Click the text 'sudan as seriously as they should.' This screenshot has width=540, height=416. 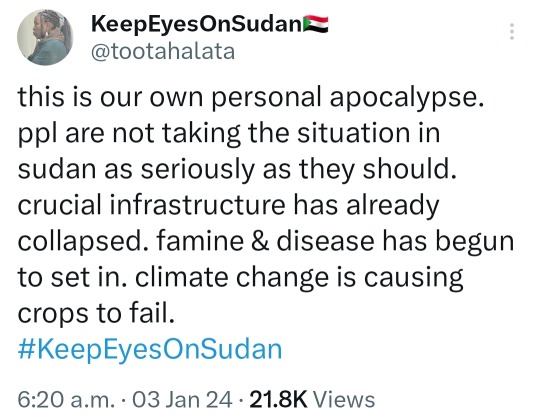click(x=237, y=170)
